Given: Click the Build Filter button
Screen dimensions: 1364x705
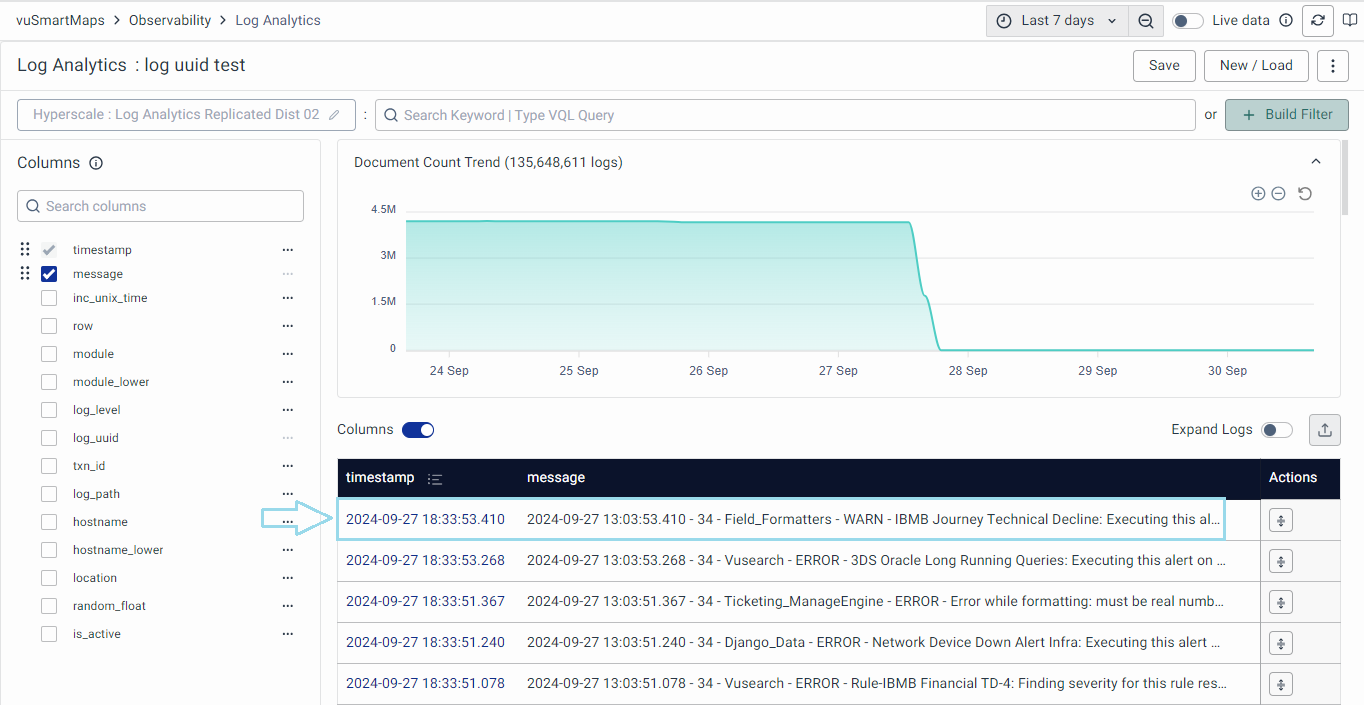Looking at the screenshot, I should (1286, 115).
